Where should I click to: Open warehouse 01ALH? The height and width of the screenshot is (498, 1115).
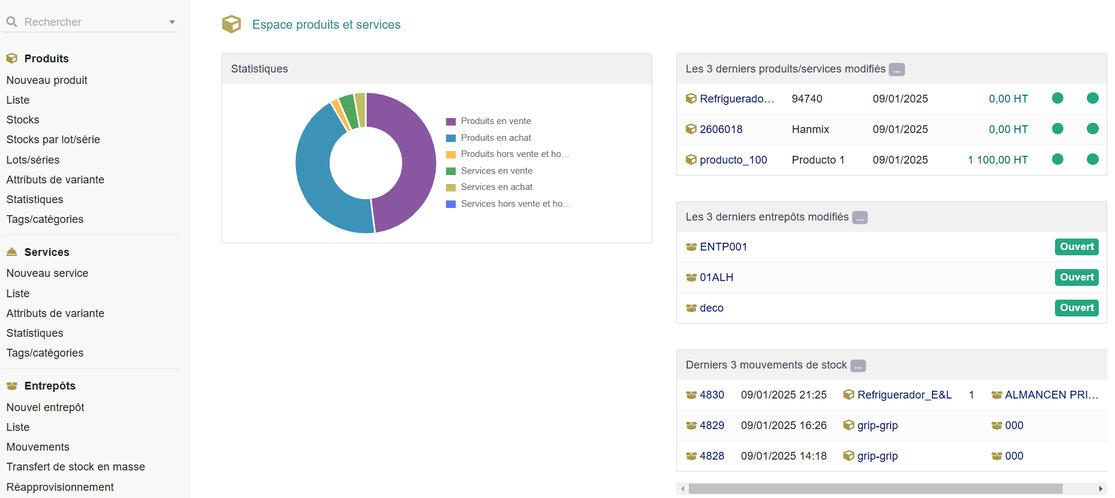[716, 277]
